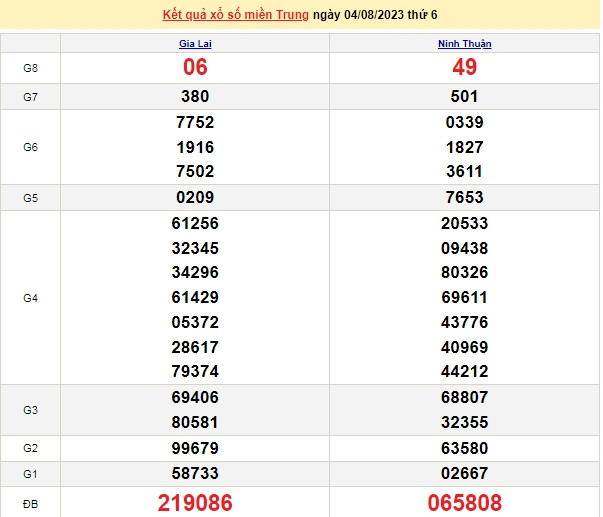Select Ninh Thuận special prize 065808
Image resolution: width=603 pixels, height=517 pixels.
465,502
